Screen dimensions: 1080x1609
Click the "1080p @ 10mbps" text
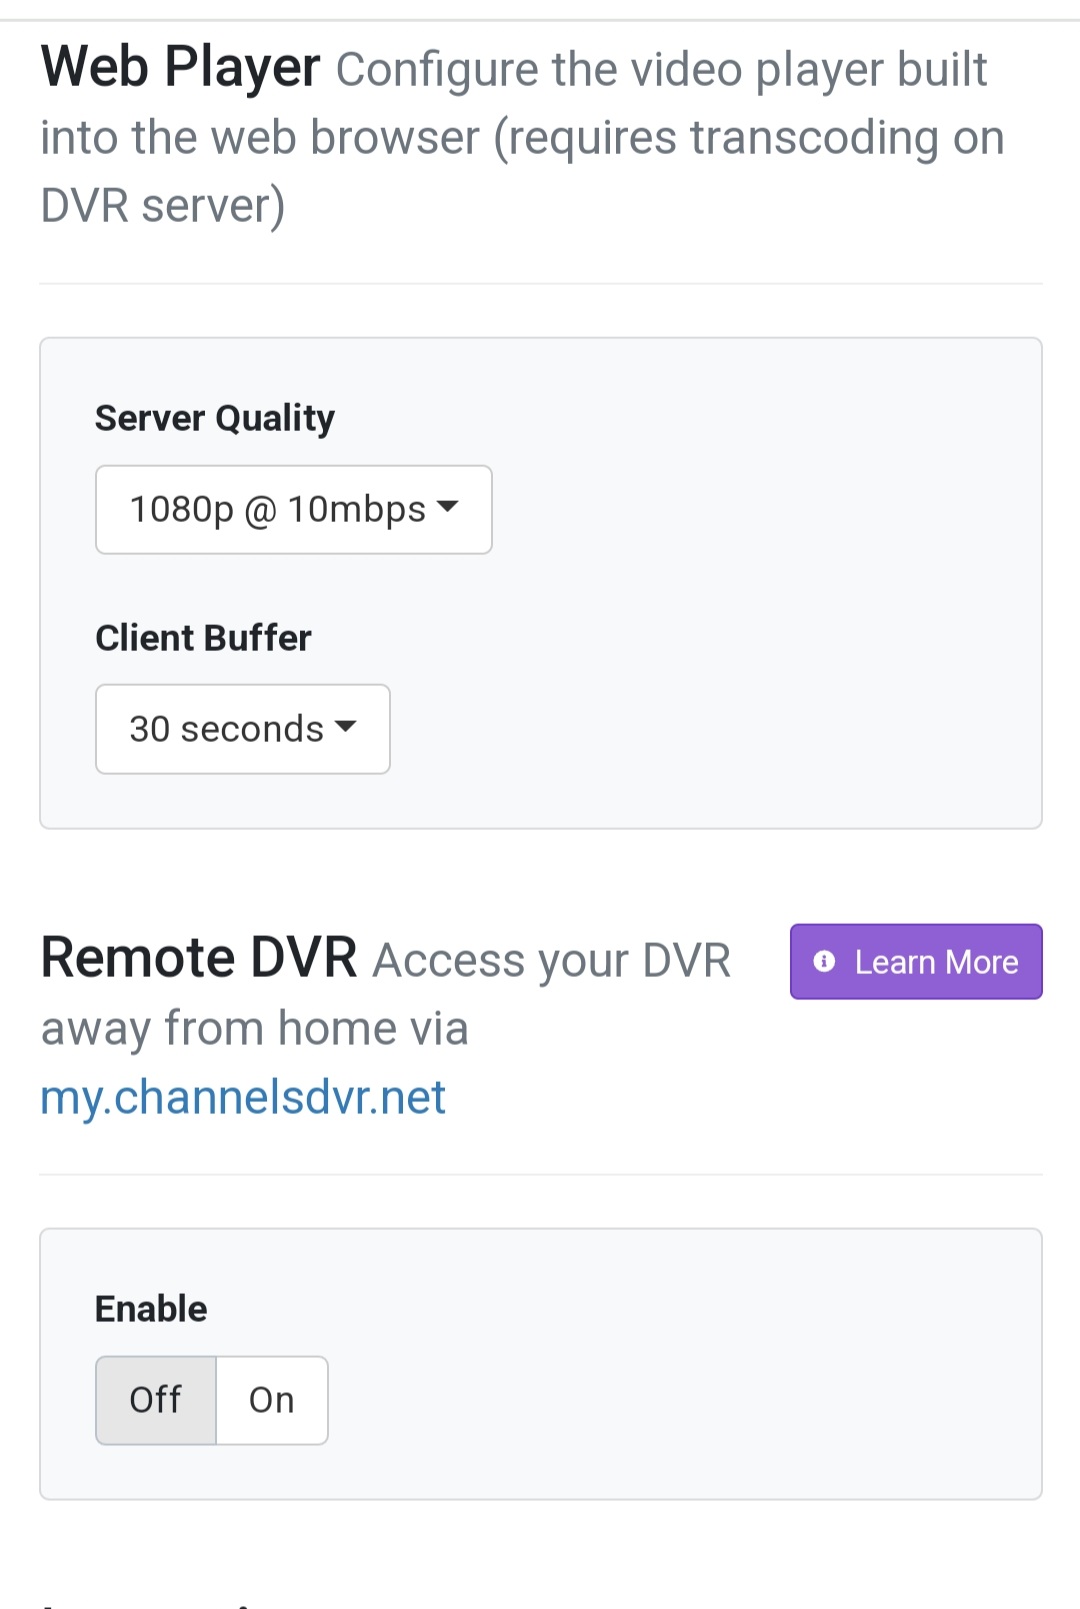(x=277, y=509)
